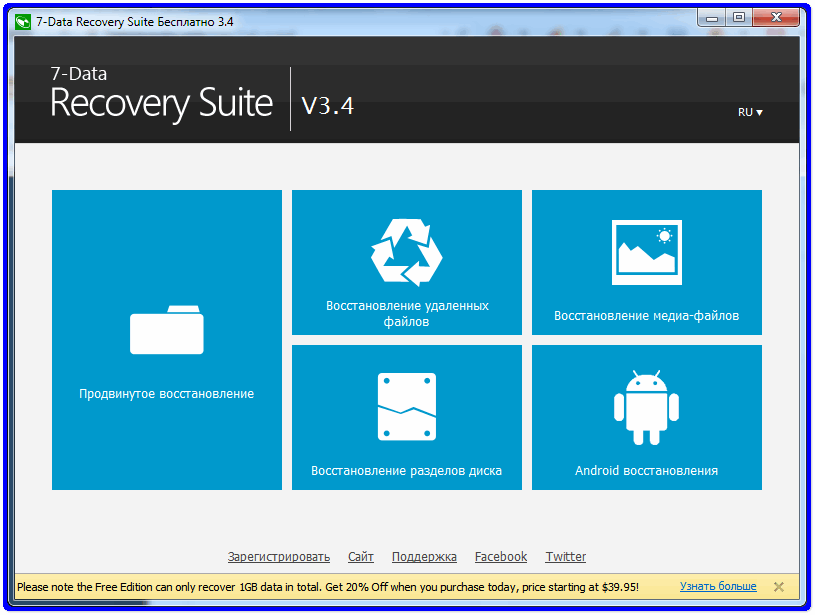Screen dimensions: 815x615
Task: Click the Android robot icon
Action: [646, 407]
